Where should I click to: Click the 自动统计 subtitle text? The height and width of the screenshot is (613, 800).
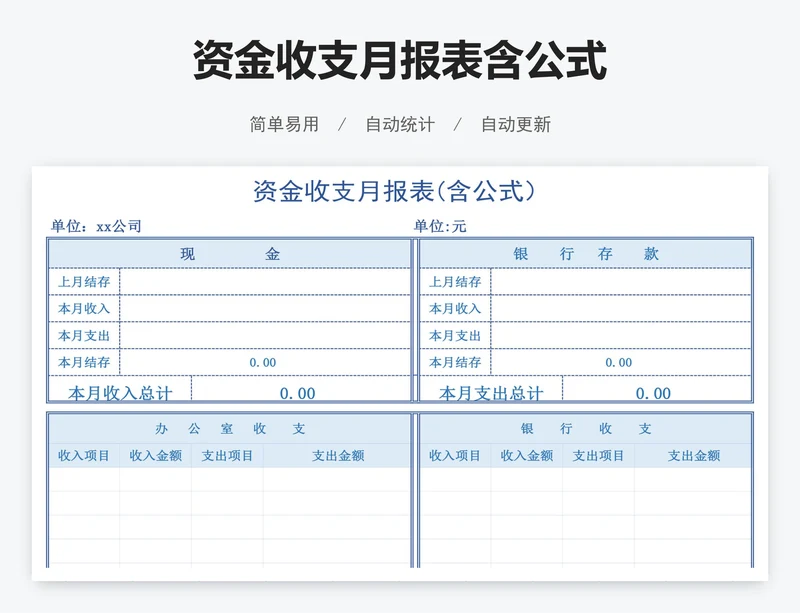click(400, 125)
